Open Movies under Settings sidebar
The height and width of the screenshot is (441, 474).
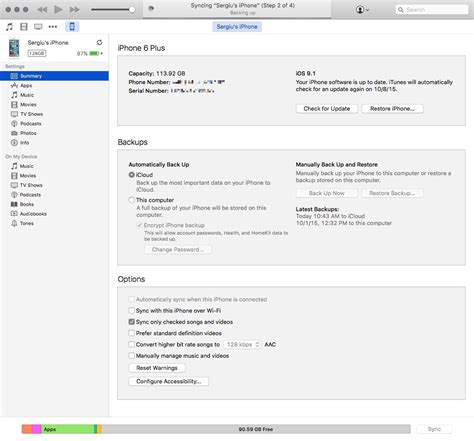click(54, 105)
